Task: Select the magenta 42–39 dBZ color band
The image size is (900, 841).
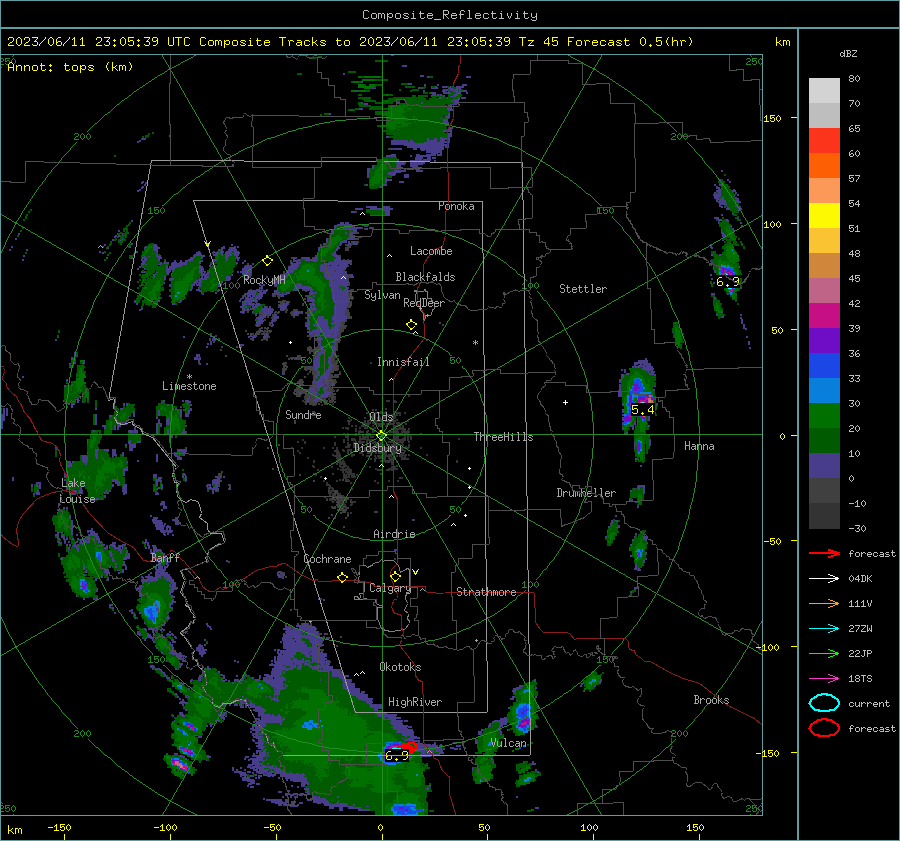Action: (x=824, y=316)
